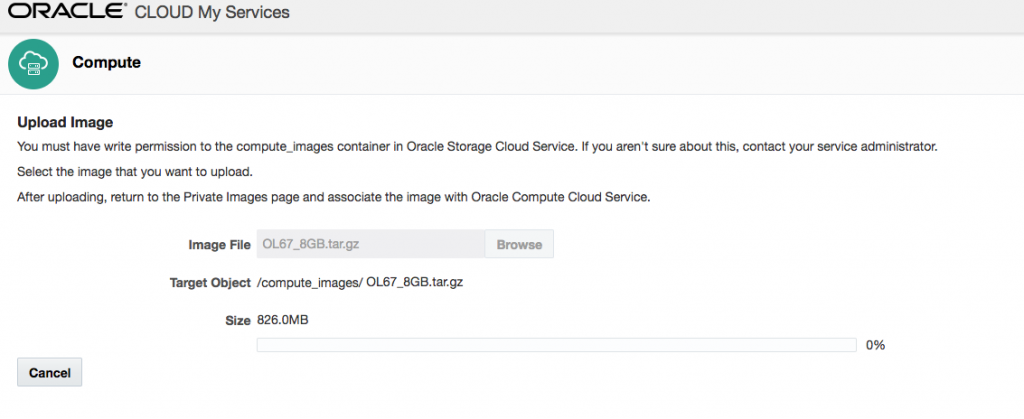This screenshot has width=1024, height=419.
Task: Click the Size label
Action: [237, 321]
